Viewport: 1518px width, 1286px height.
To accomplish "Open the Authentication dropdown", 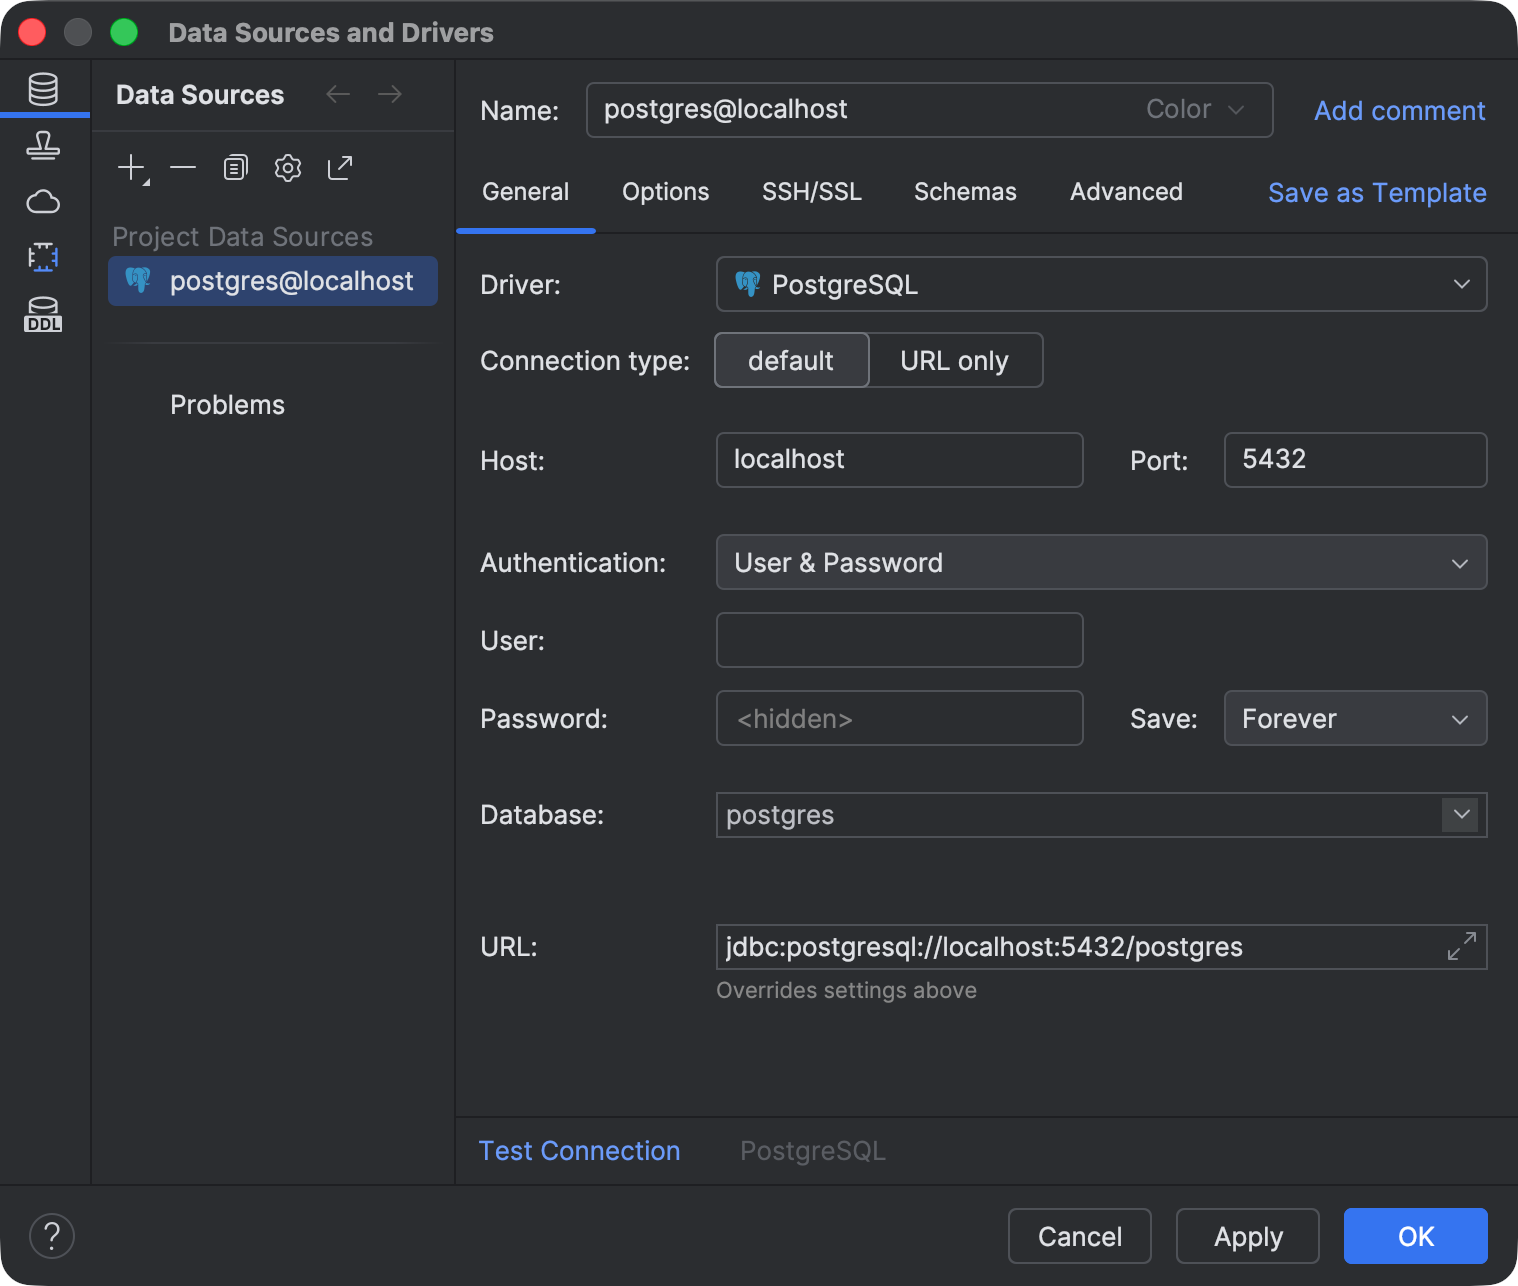I will pyautogui.click(x=1102, y=562).
